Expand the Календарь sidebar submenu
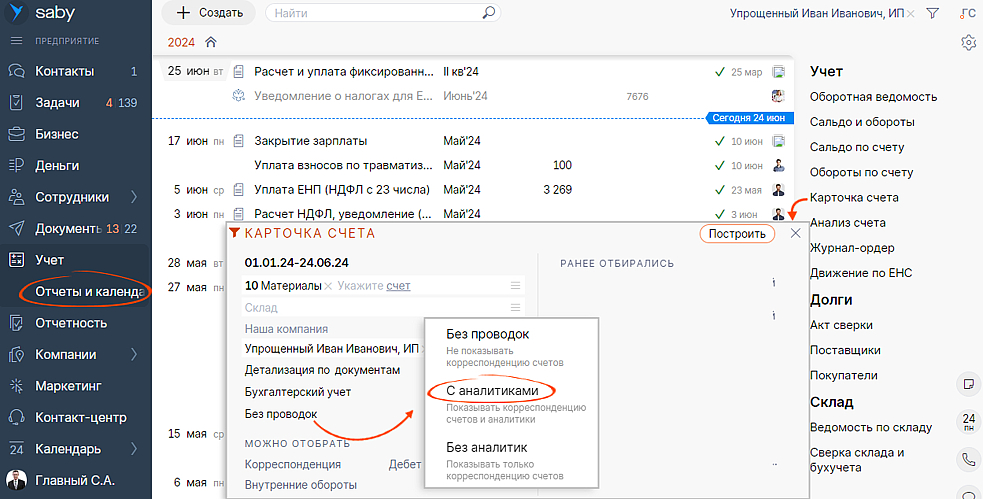The image size is (983, 499). pos(133,448)
